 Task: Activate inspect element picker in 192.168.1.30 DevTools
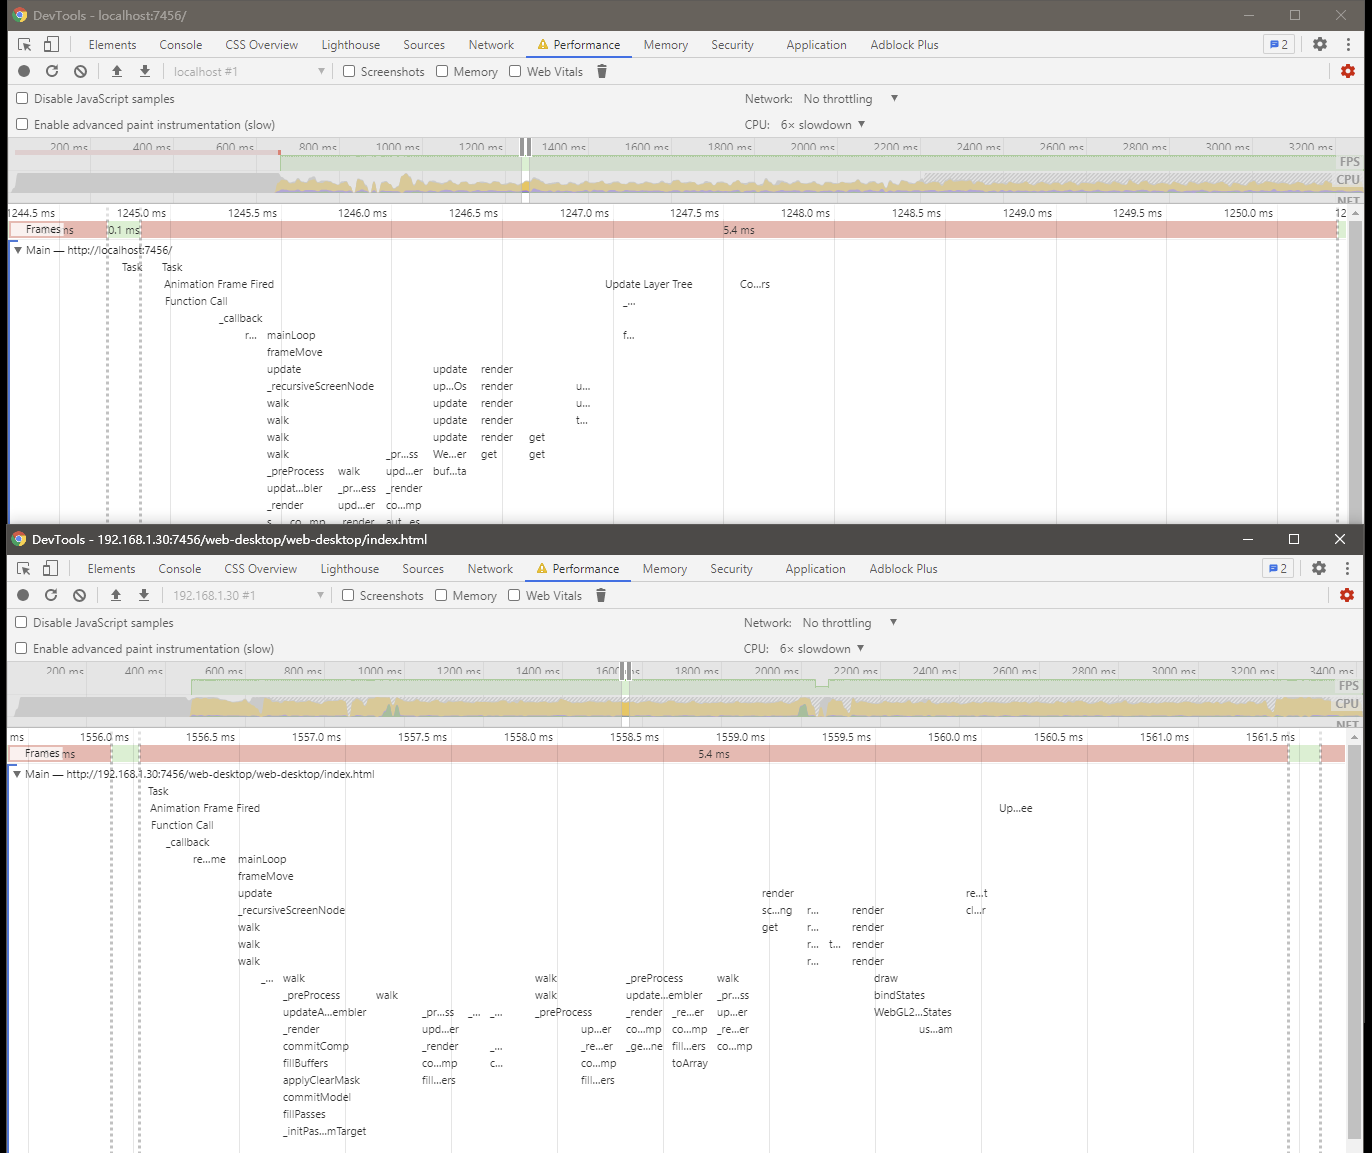click(x=24, y=569)
